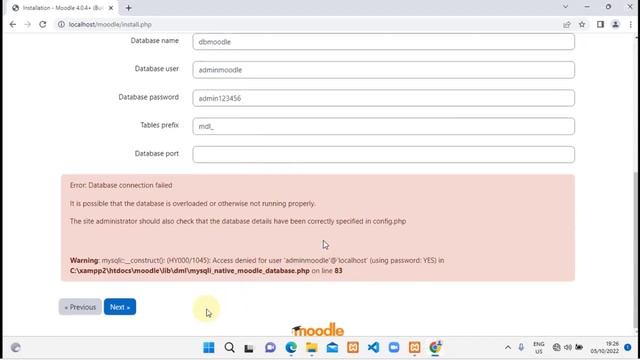Viewport: 640px width, 360px height.
Task: Click the « Previous button
Action: pyautogui.click(x=80, y=307)
